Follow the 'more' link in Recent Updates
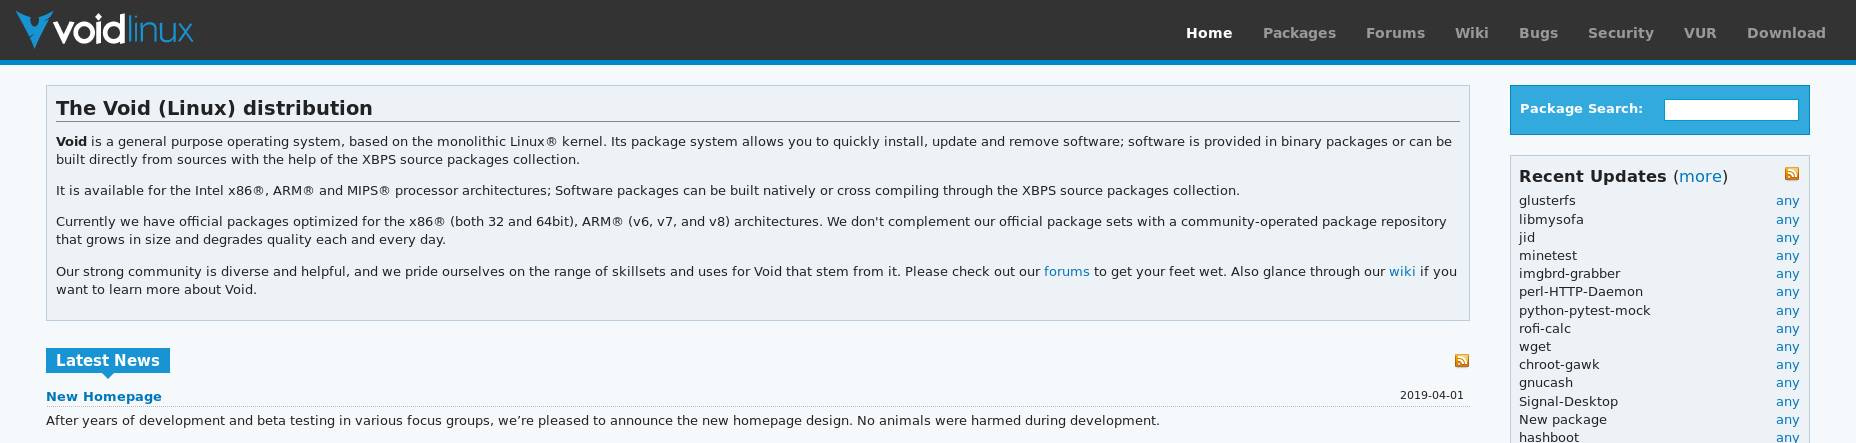Image resolution: width=1856 pixels, height=443 pixels. [x=1700, y=176]
